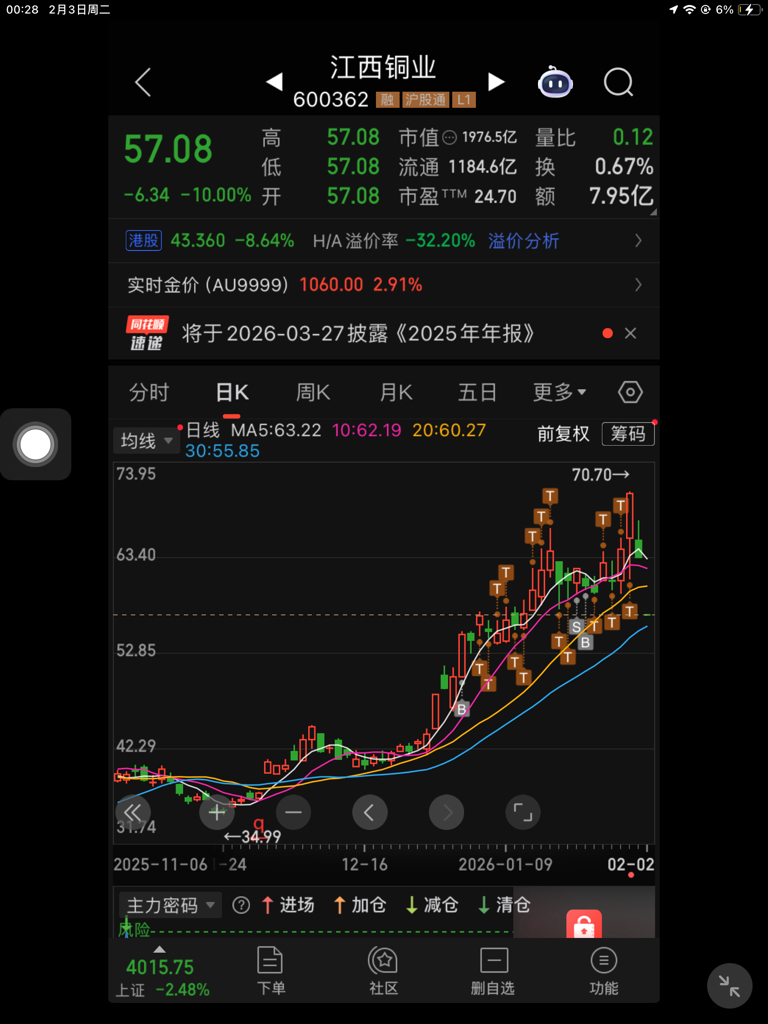
Task: Open the 均线 indicator dropdown
Action: (x=146, y=441)
